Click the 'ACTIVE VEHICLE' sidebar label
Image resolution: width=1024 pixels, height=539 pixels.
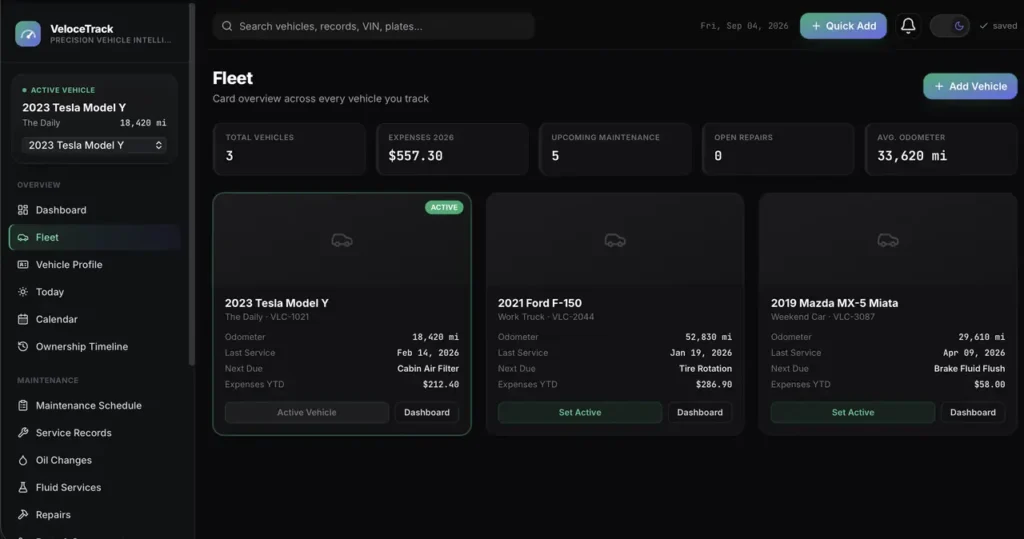pyautogui.click(x=63, y=90)
